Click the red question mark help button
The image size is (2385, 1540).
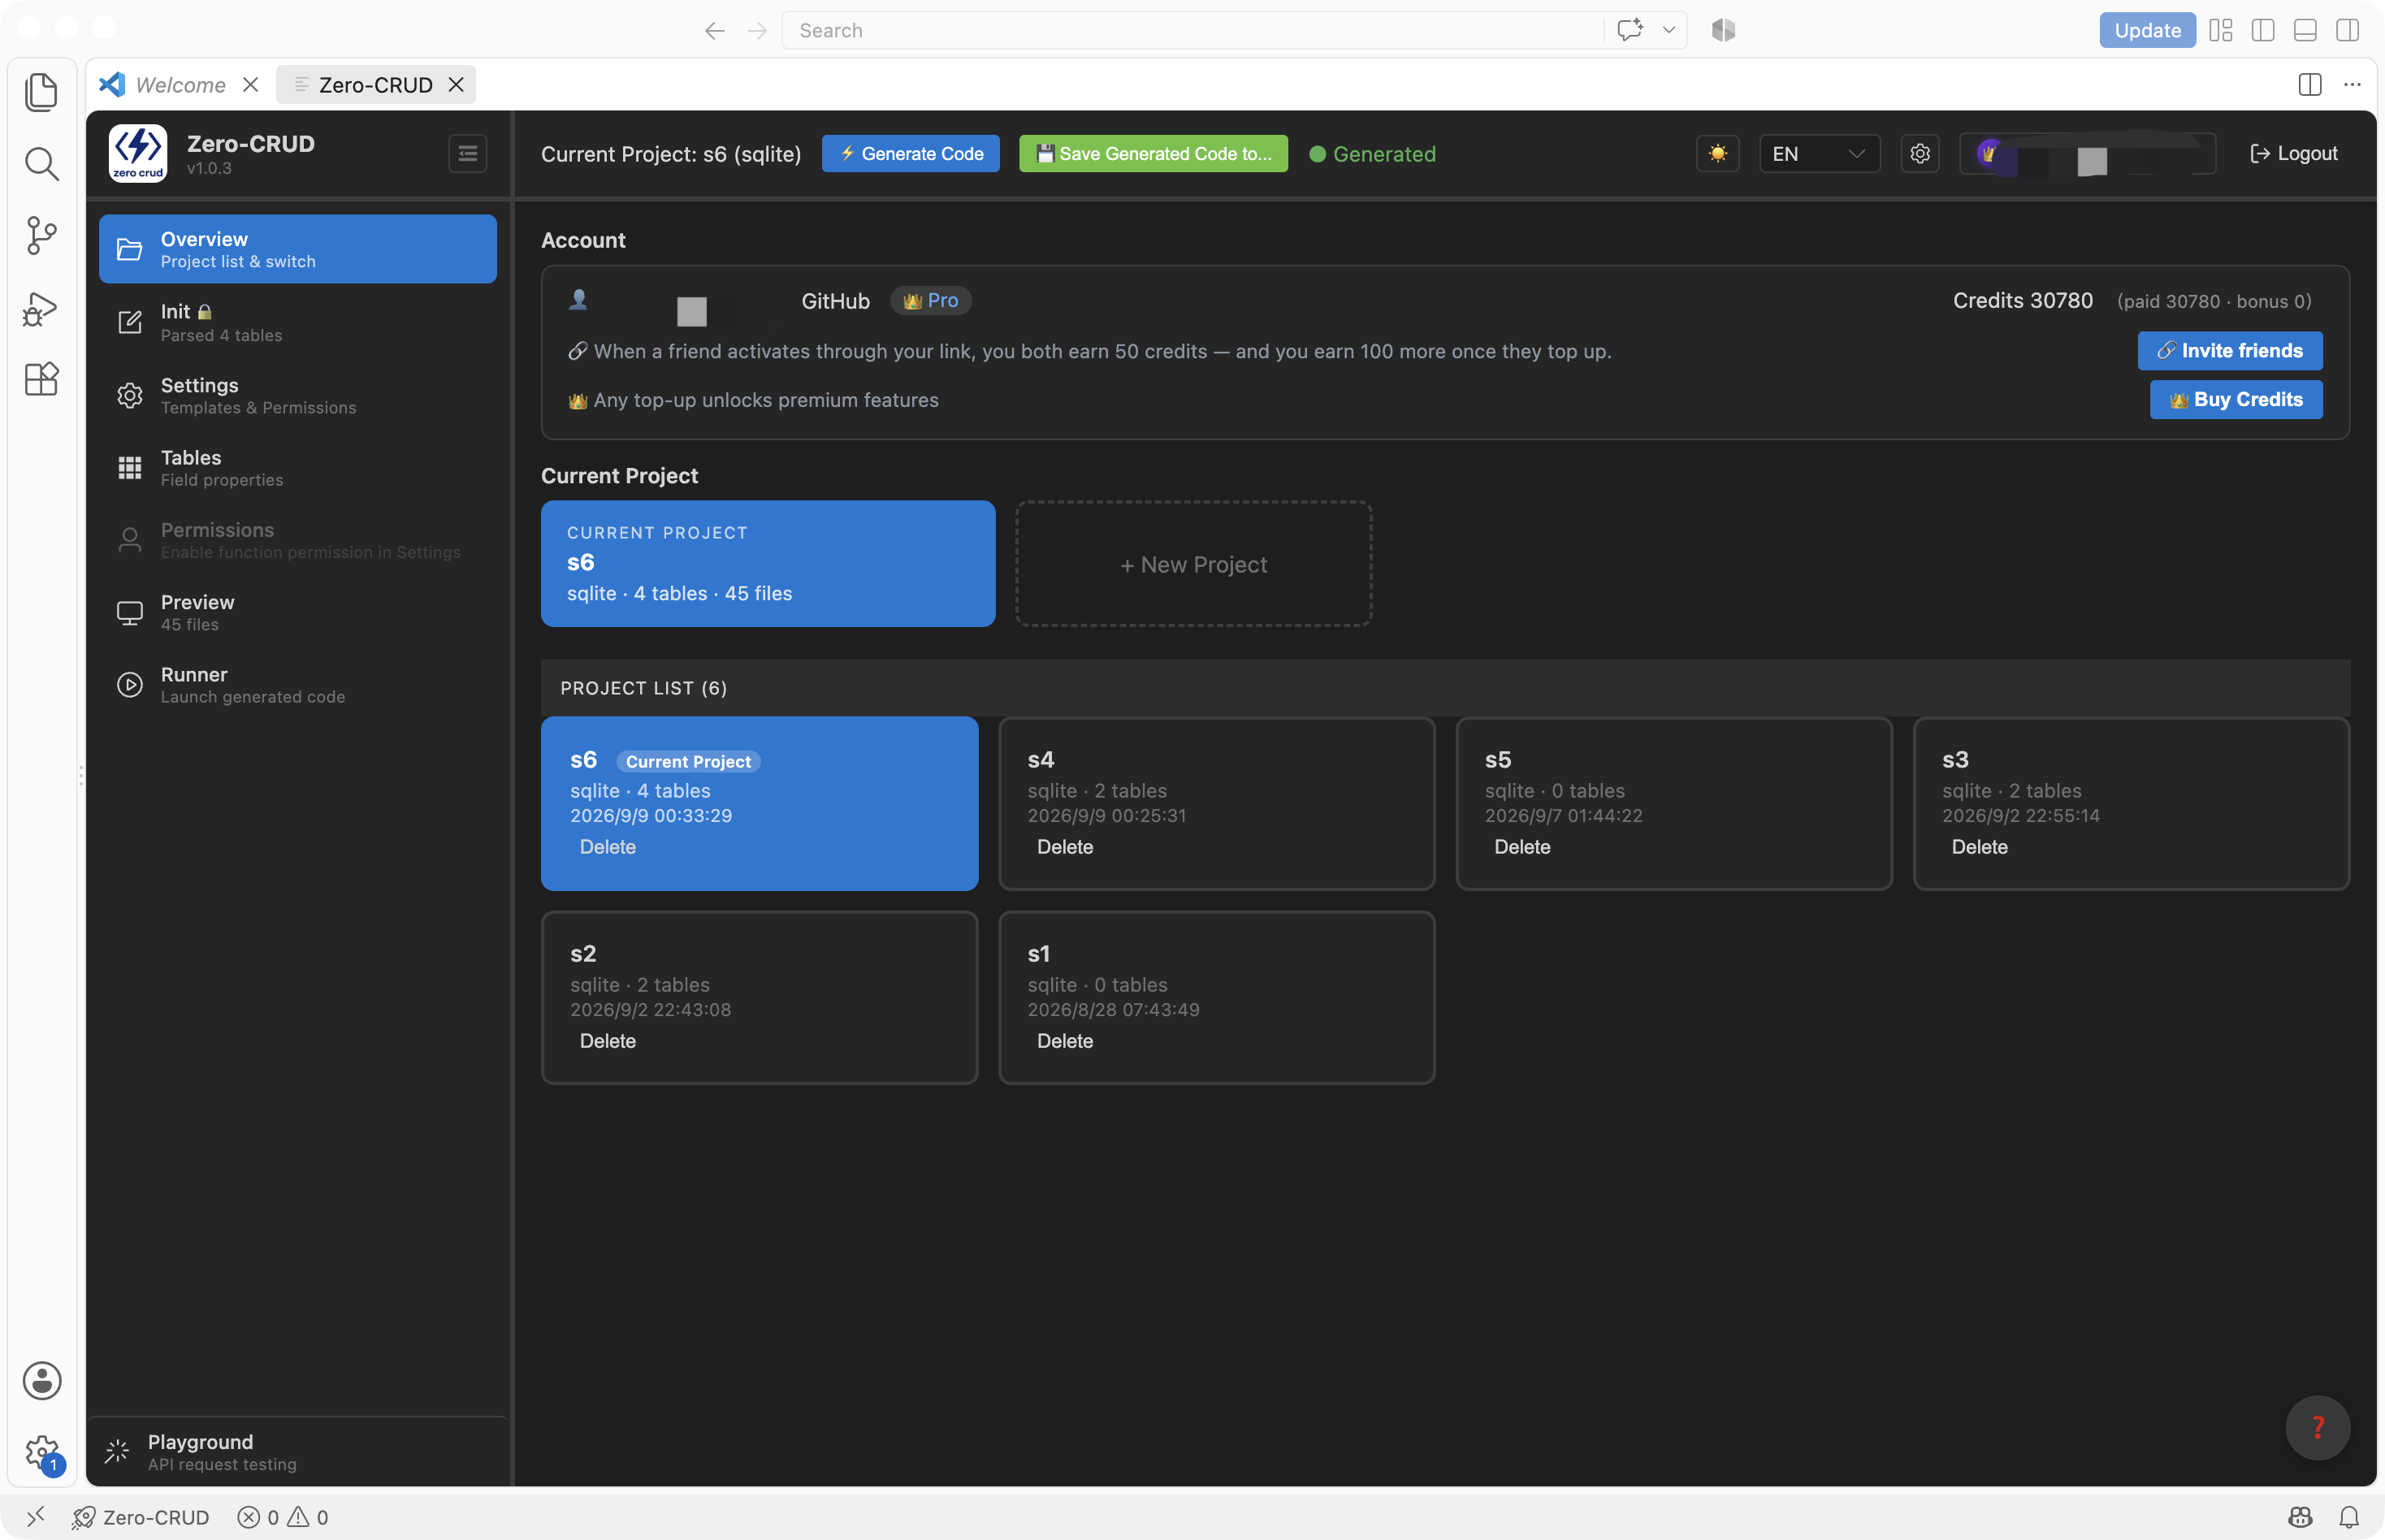(x=2317, y=1427)
